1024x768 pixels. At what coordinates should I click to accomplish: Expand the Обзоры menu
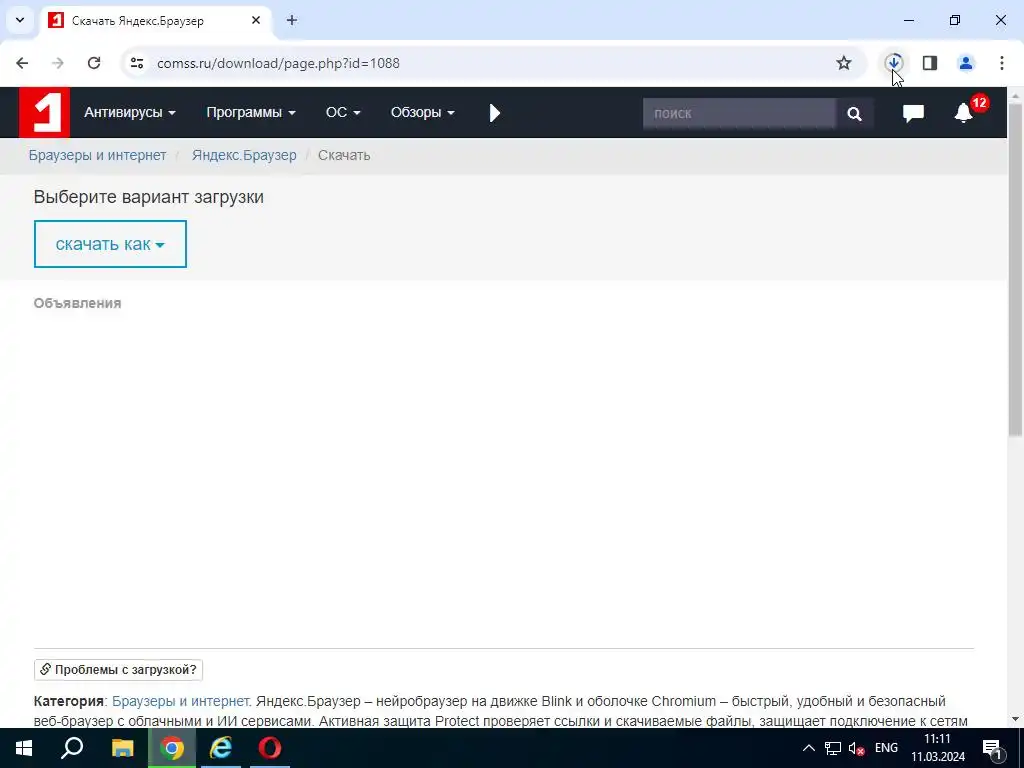[423, 112]
